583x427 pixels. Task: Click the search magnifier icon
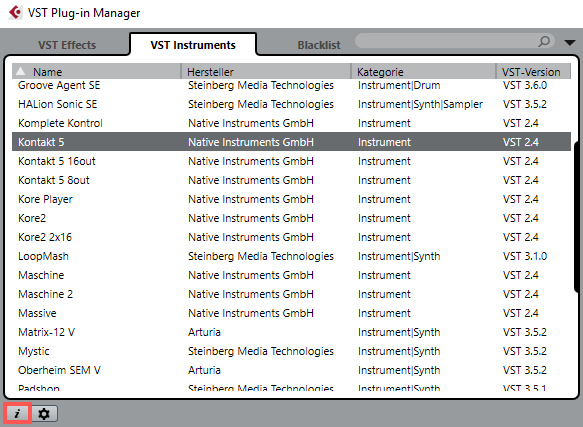(544, 41)
